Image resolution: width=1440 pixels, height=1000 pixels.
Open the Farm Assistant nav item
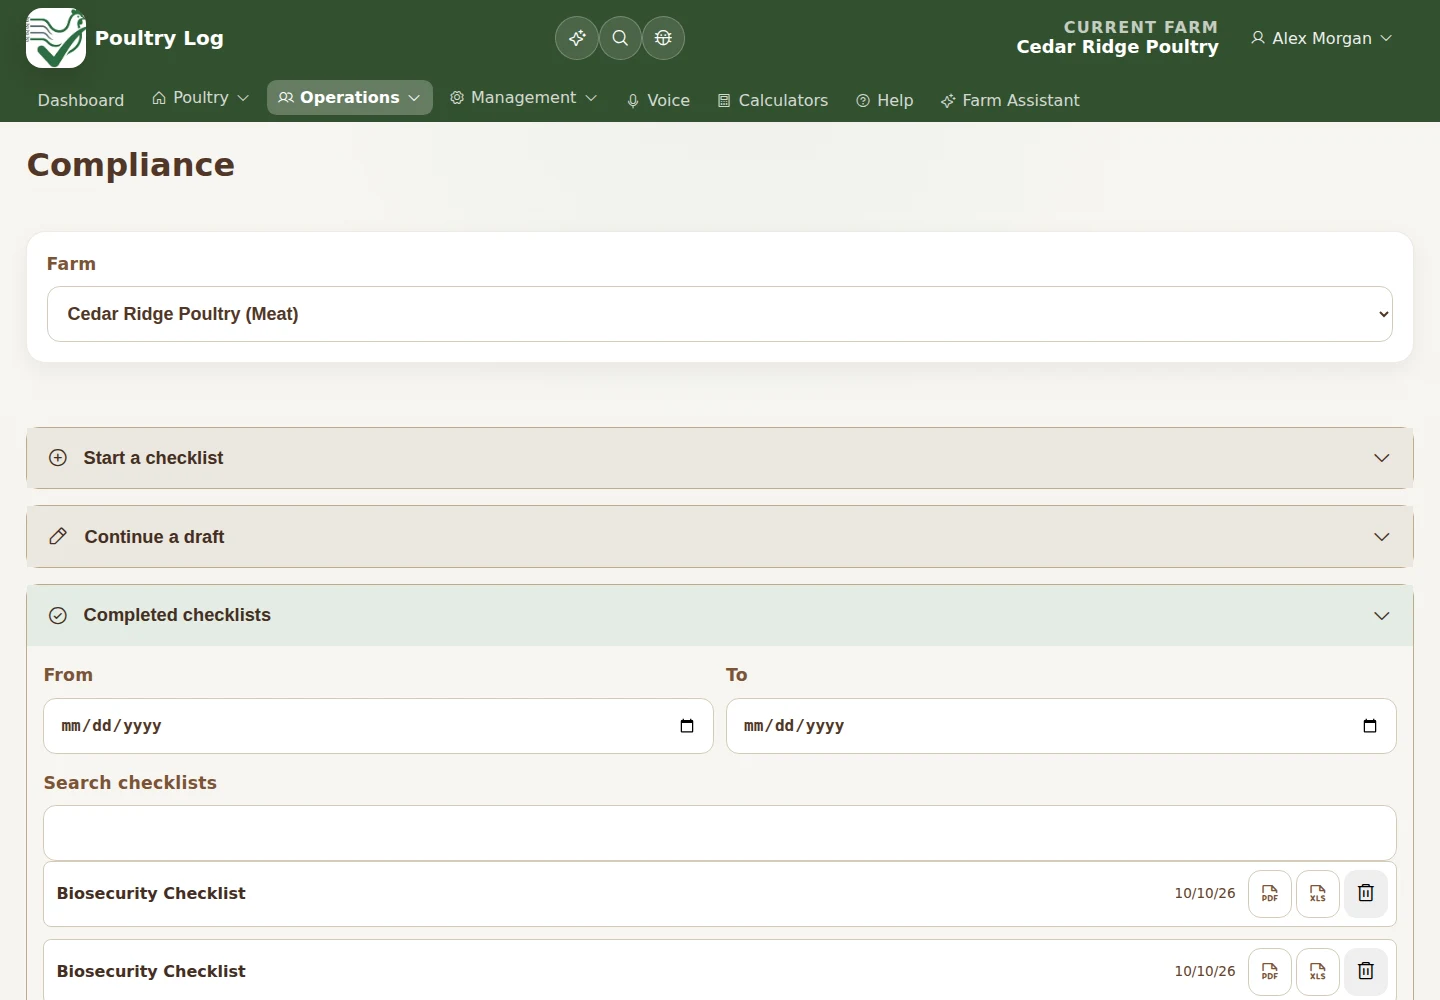coord(1010,100)
